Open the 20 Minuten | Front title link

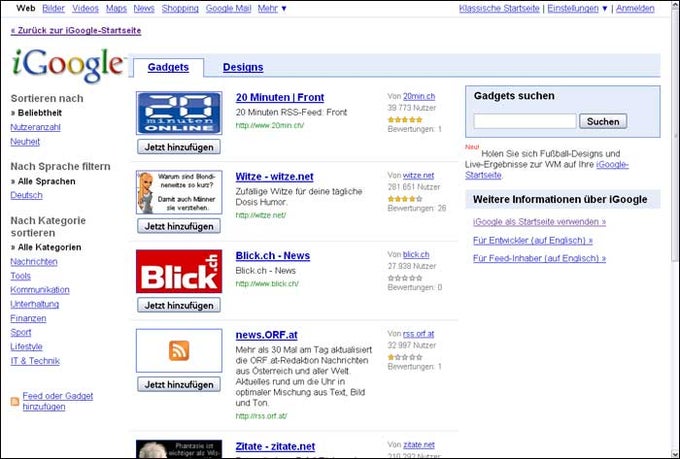pos(280,98)
